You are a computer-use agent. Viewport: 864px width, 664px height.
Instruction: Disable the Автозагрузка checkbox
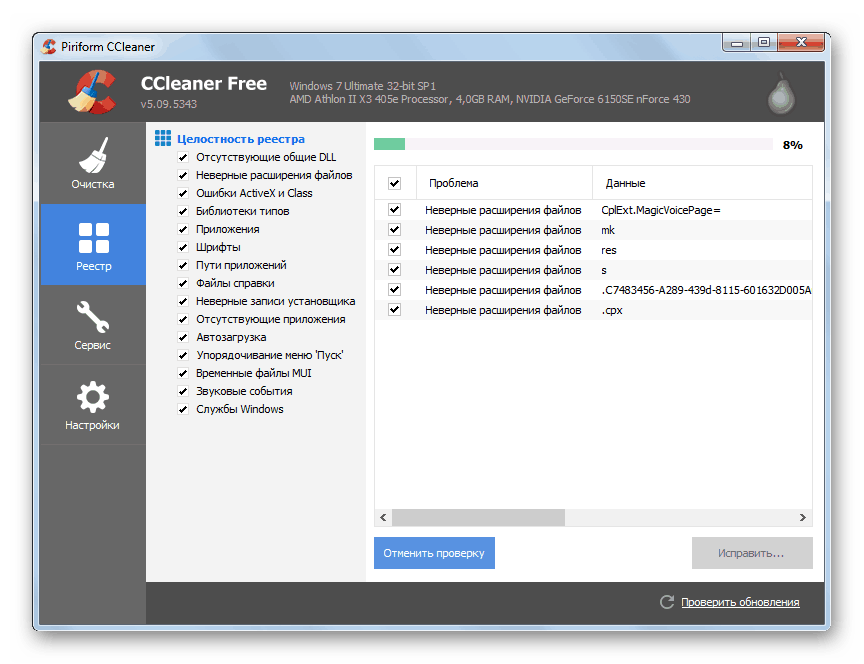click(183, 337)
